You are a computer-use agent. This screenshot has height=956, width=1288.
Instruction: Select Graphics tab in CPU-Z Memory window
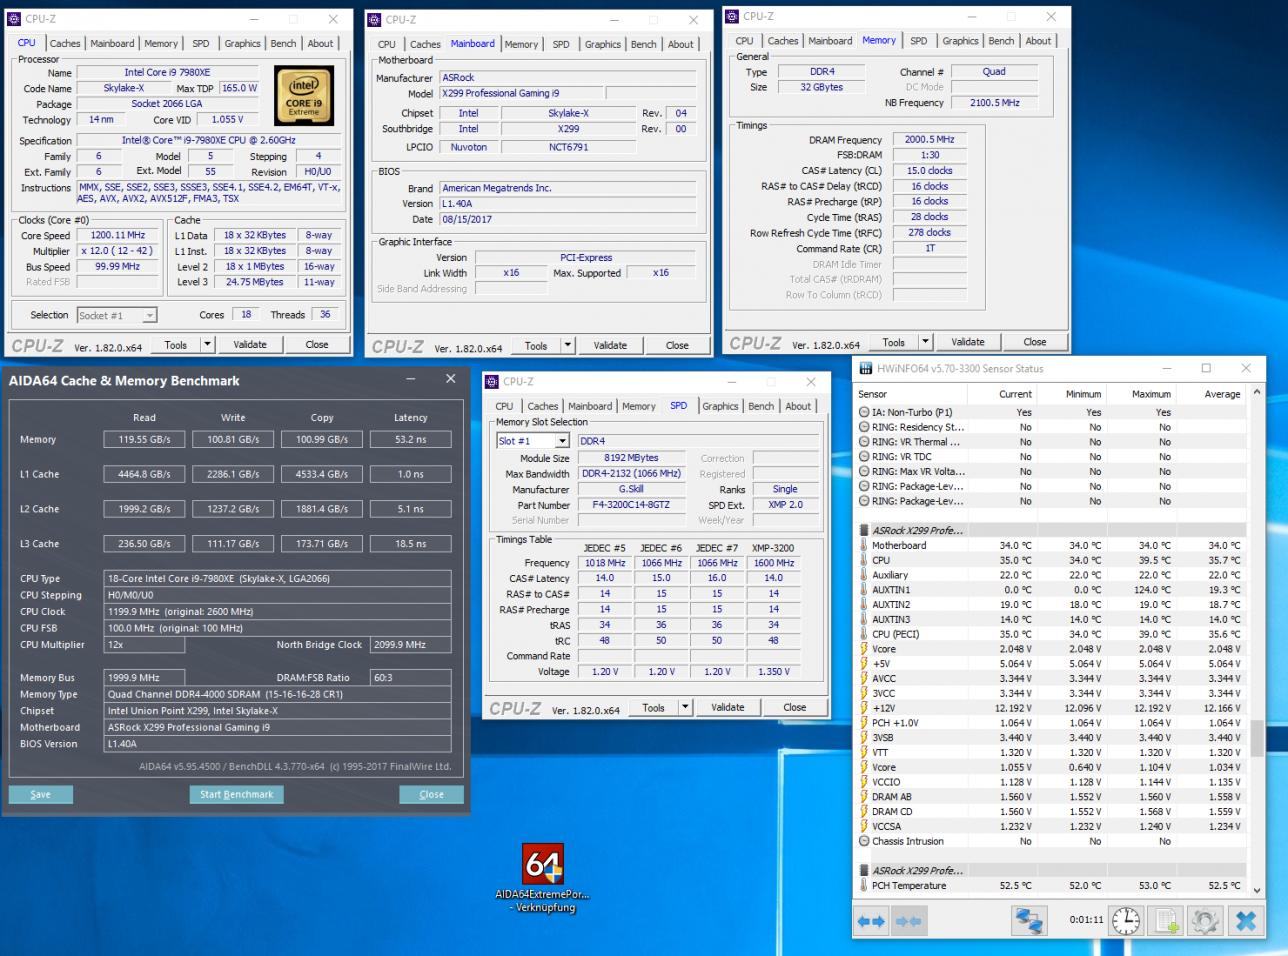[x=960, y=41]
